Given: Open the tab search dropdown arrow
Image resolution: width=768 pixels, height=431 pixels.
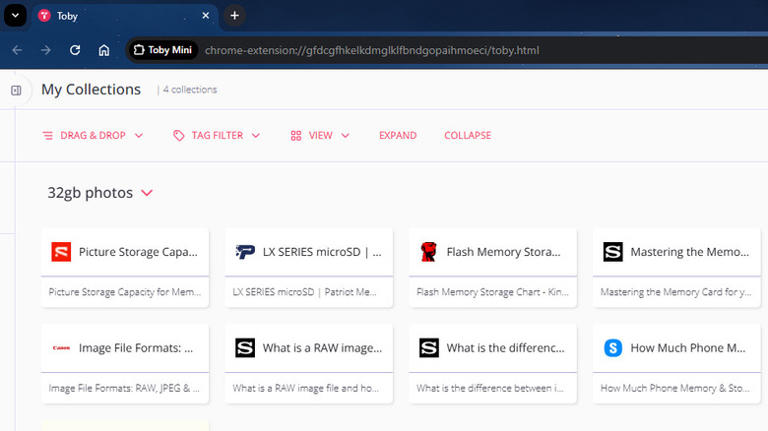Looking at the screenshot, I should pyautogui.click(x=15, y=16).
